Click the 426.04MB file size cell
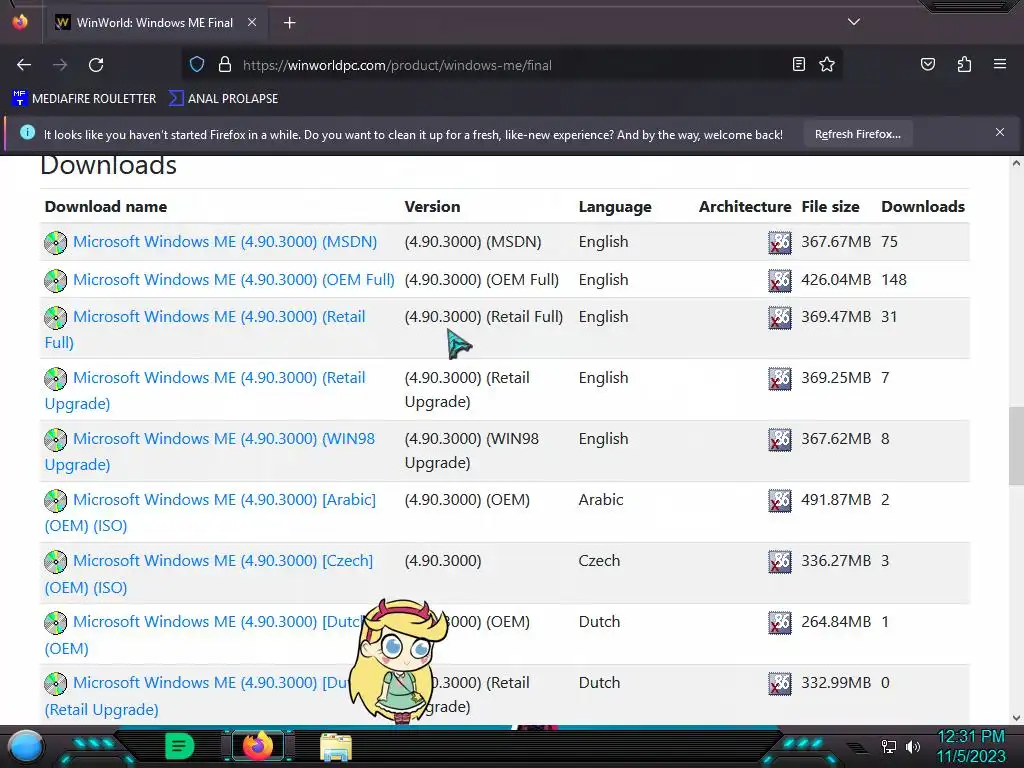 pos(836,280)
